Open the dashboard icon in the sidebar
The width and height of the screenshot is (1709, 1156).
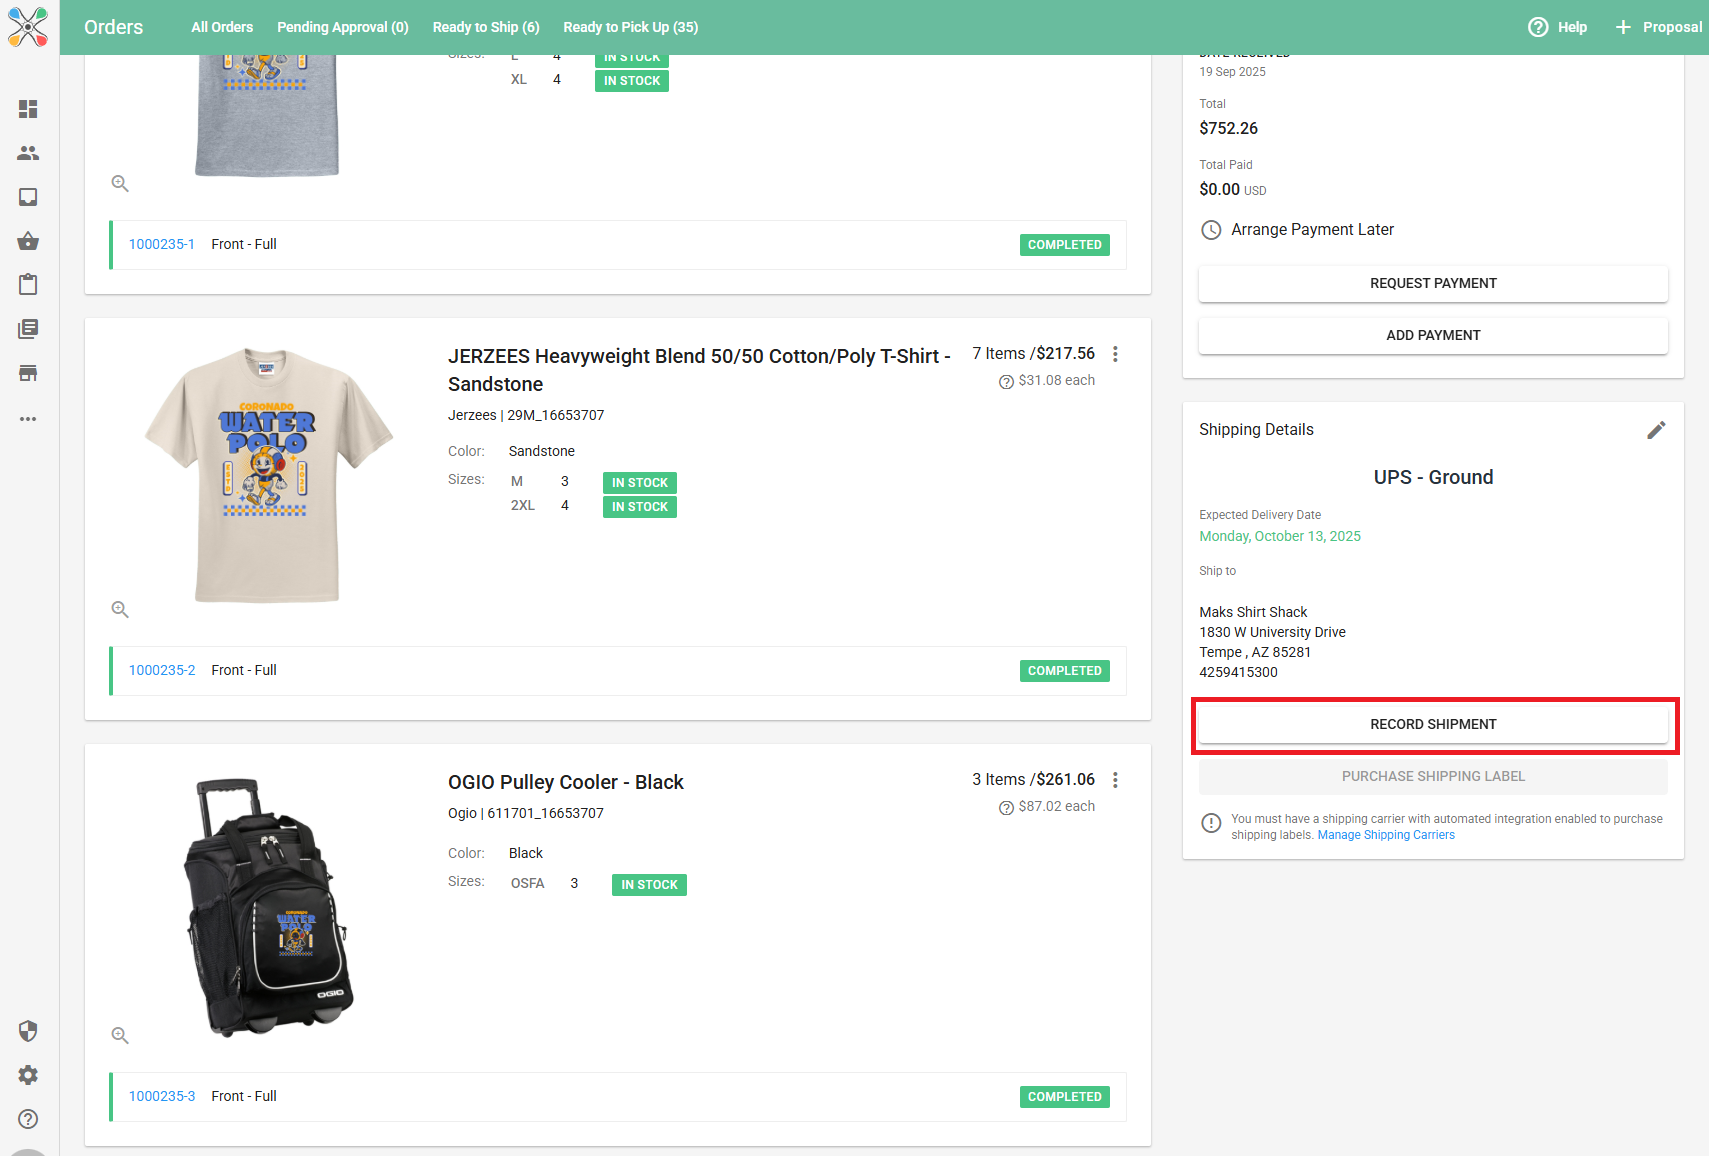28,109
